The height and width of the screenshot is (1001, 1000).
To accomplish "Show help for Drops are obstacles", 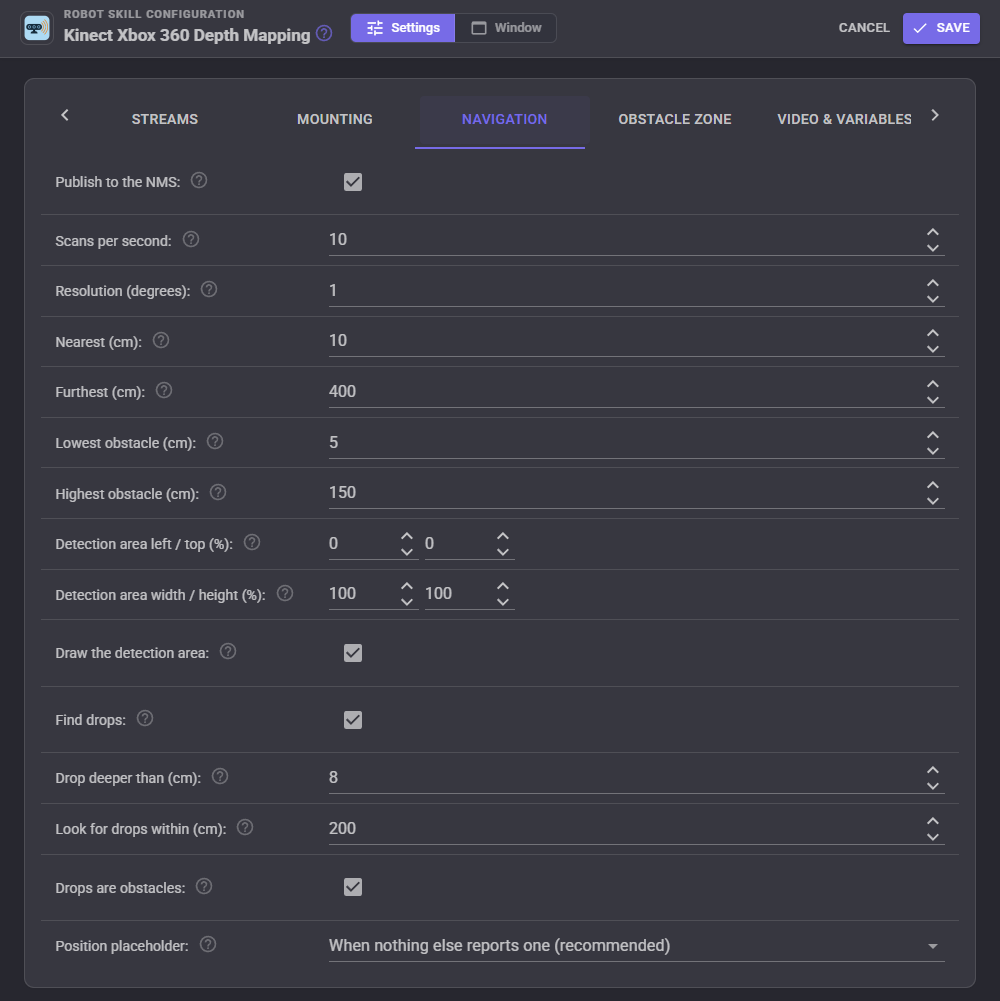I will [x=204, y=886].
